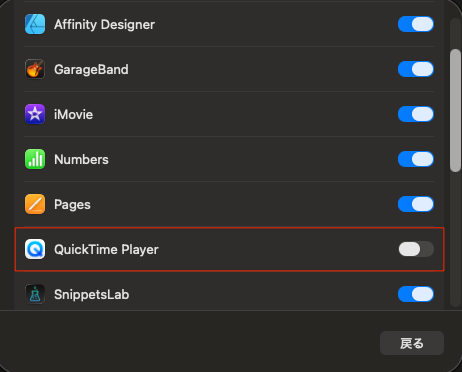
Task: Enable the QuickTime Player toggle
Action: (x=416, y=249)
